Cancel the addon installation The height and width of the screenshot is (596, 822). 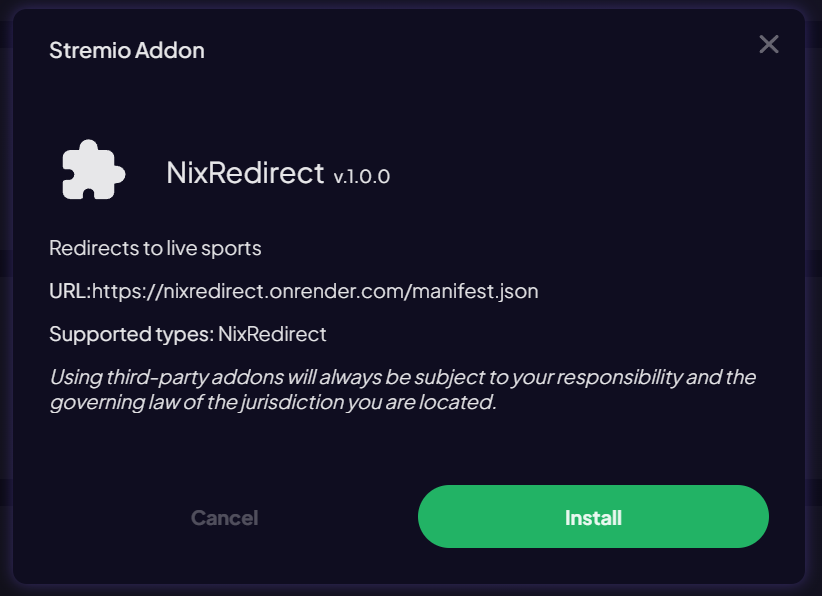click(x=224, y=518)
